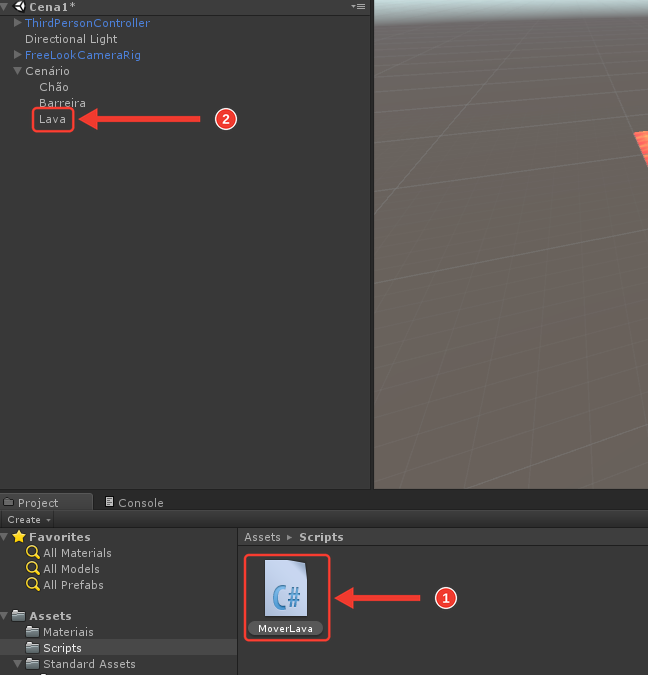
Task: Open the All Materials favorite search
Action: (78, 553)
